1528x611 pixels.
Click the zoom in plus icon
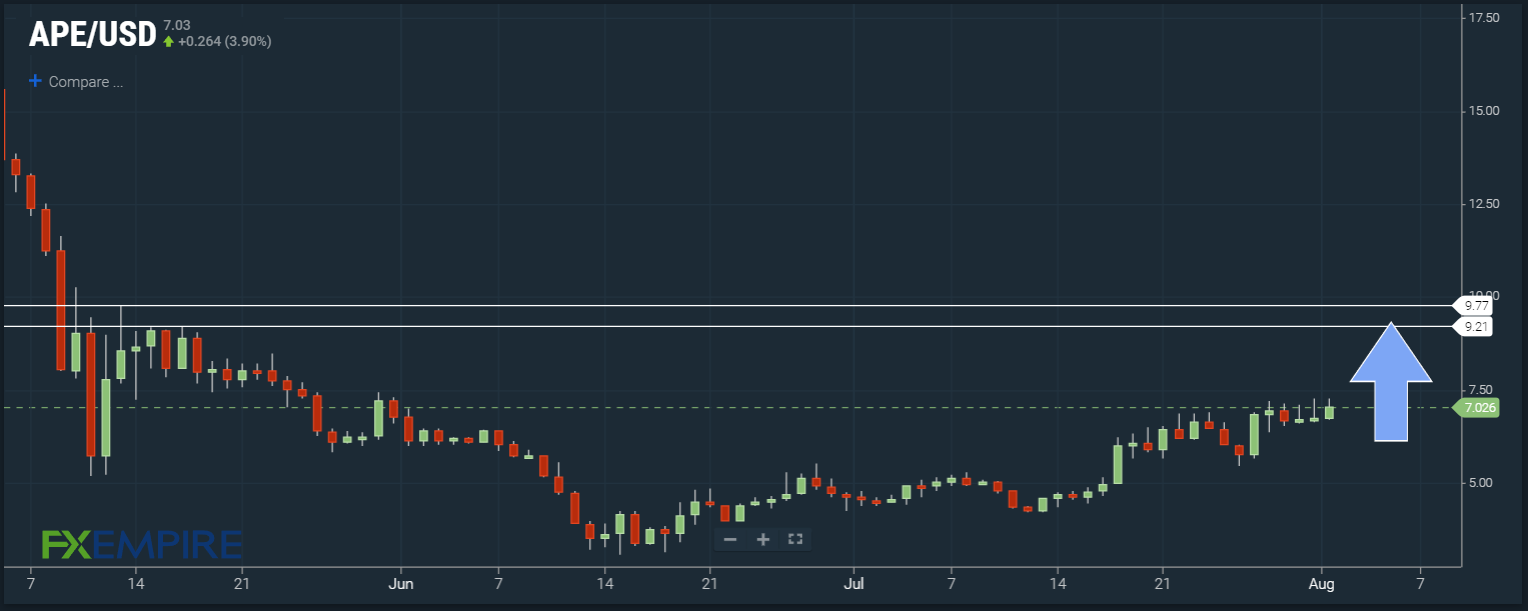click(x=763, y=540)
